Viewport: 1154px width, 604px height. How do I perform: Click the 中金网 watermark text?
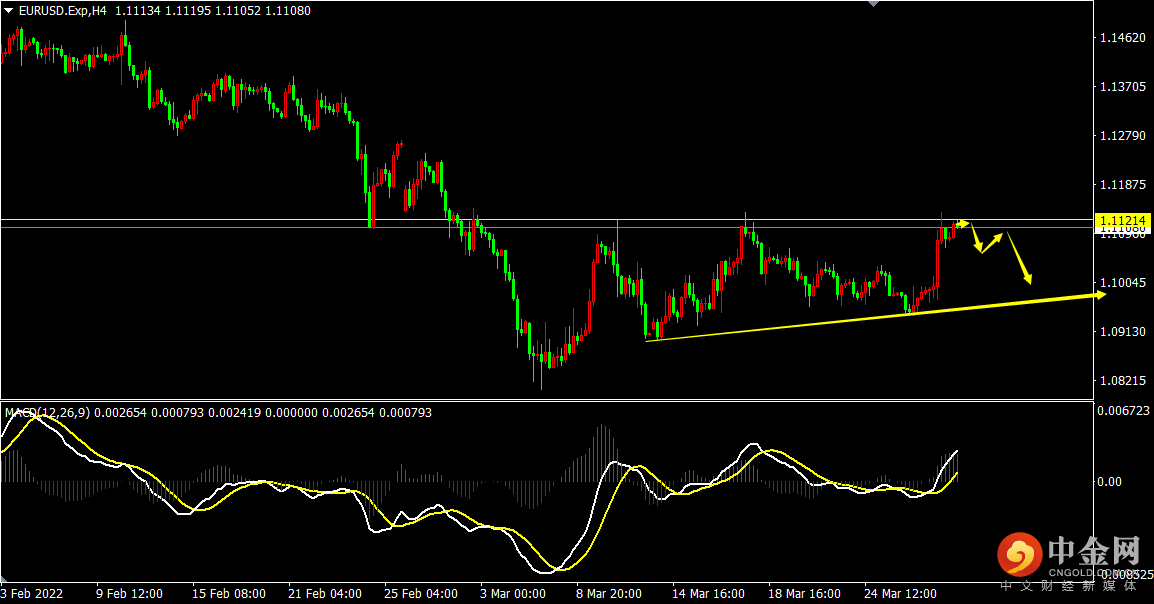[x=1094, y=550]
